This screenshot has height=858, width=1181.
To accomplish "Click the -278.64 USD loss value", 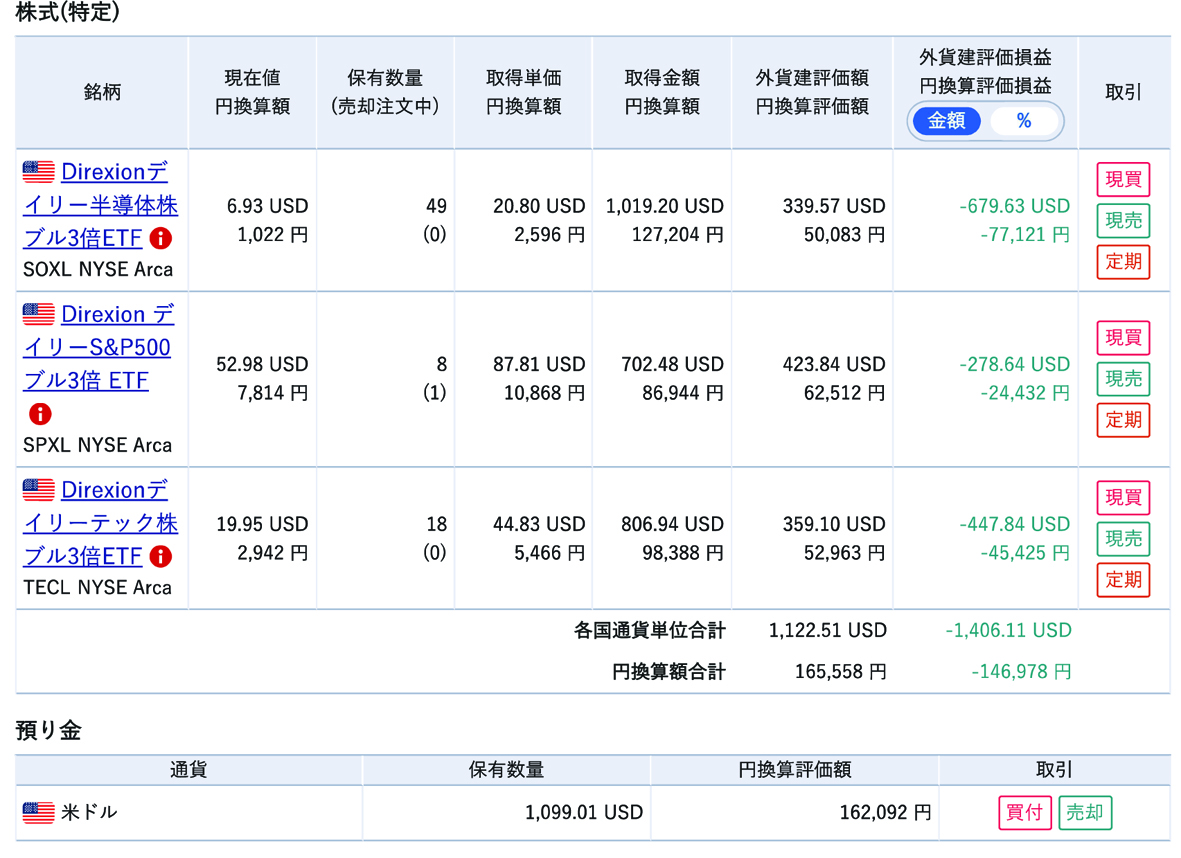I will tap(1015, 364).
